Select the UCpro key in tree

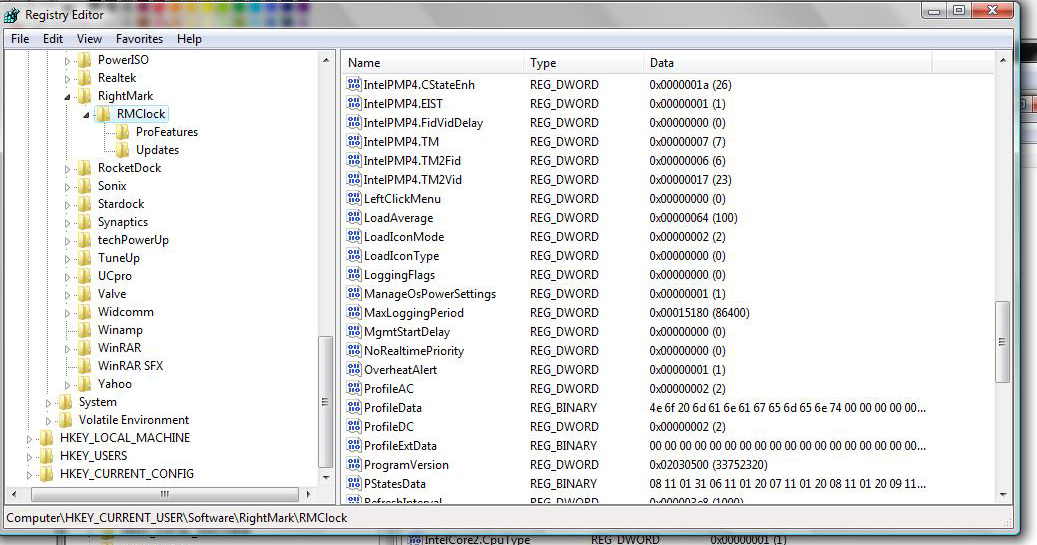114,276
